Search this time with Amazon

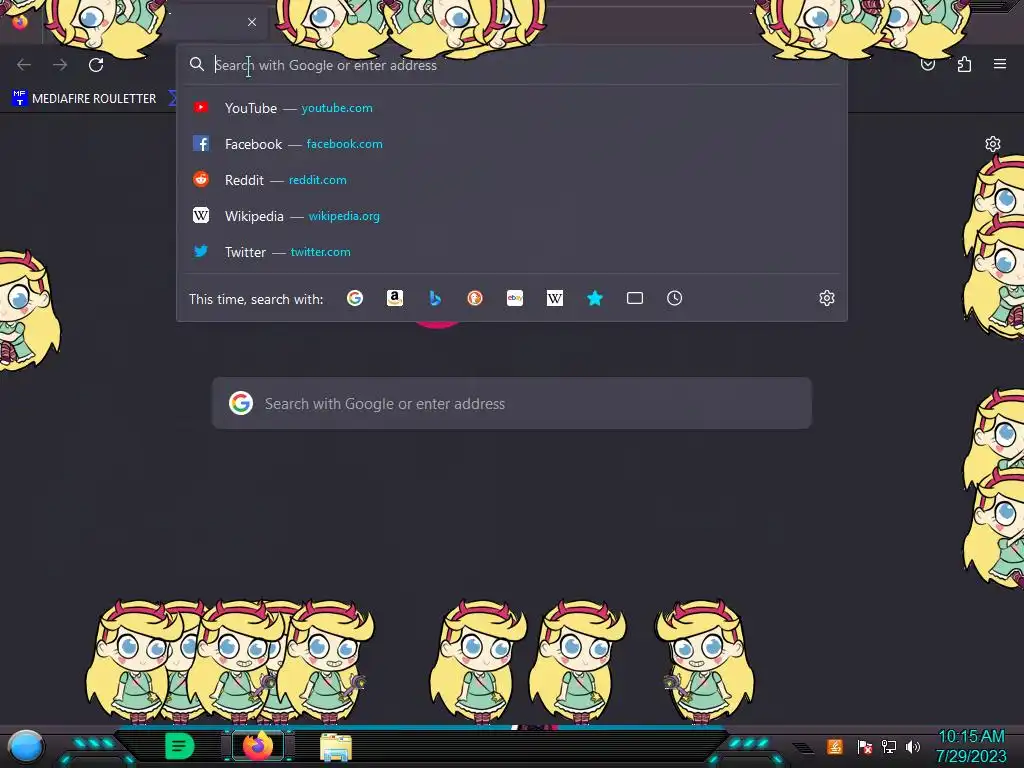pos(394,298)
